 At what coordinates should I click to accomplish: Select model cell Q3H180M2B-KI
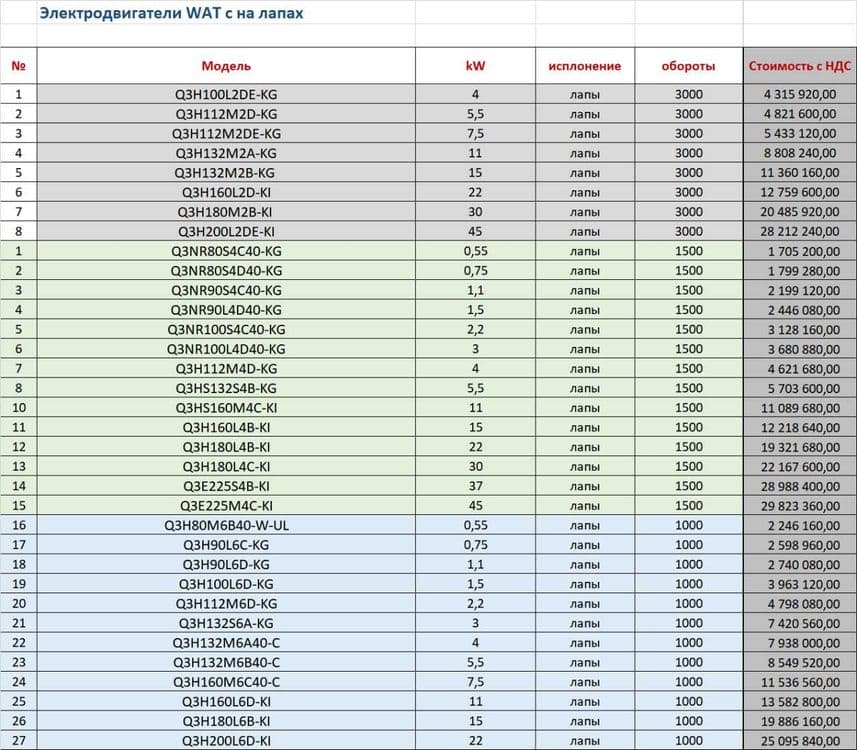226,212
